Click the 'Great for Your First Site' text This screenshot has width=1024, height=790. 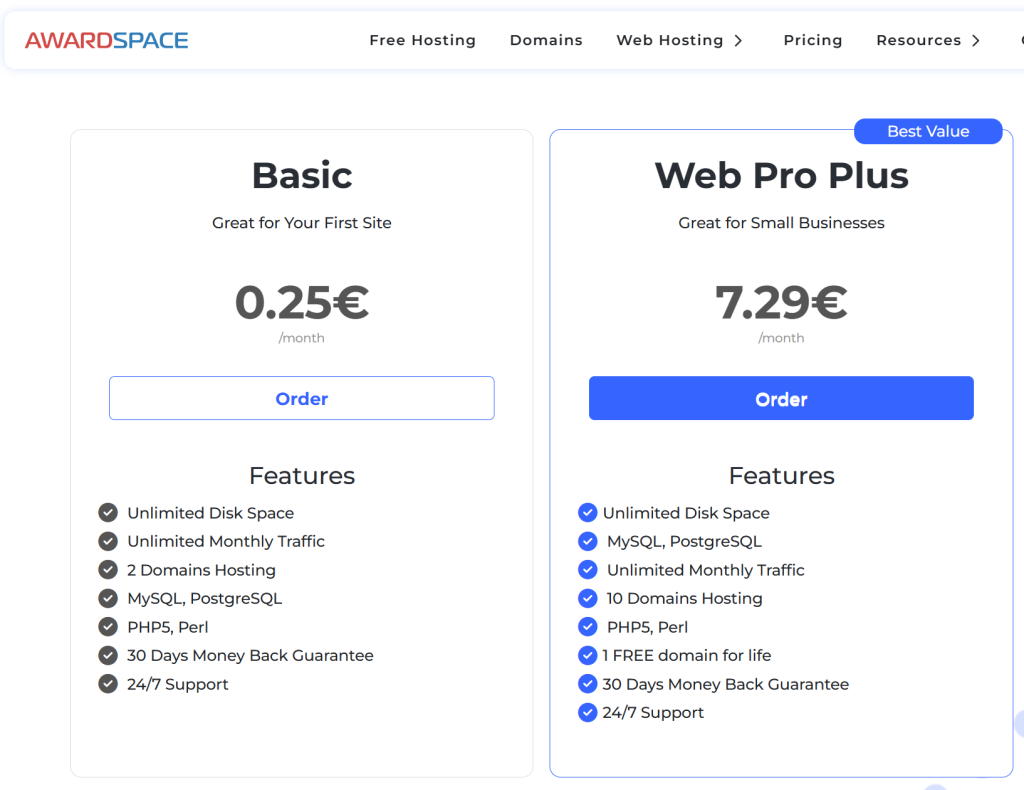[302, 223]
